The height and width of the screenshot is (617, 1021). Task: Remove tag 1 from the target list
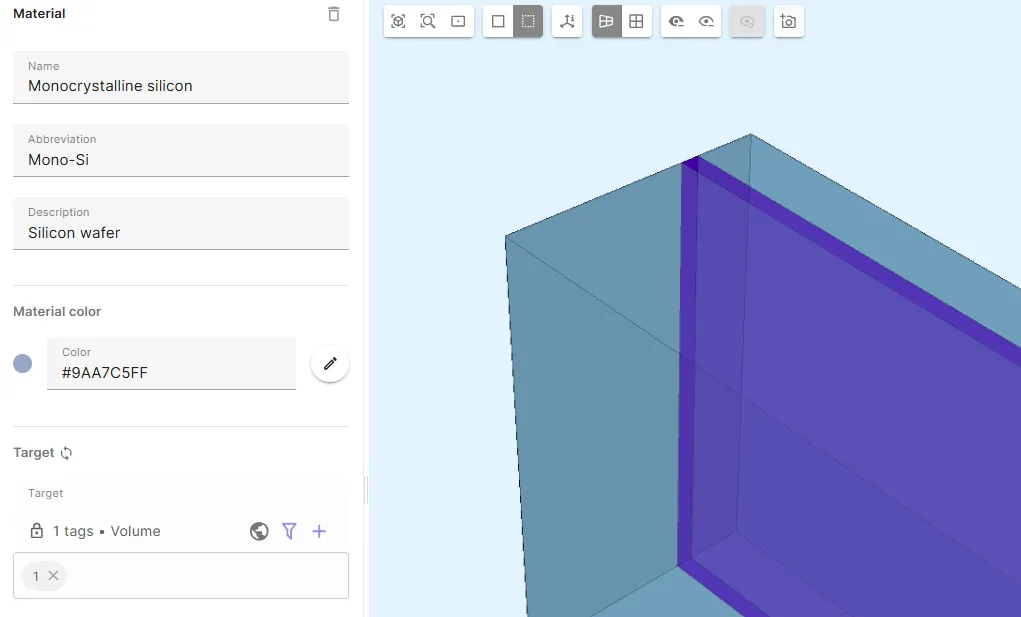coord(53,576)
